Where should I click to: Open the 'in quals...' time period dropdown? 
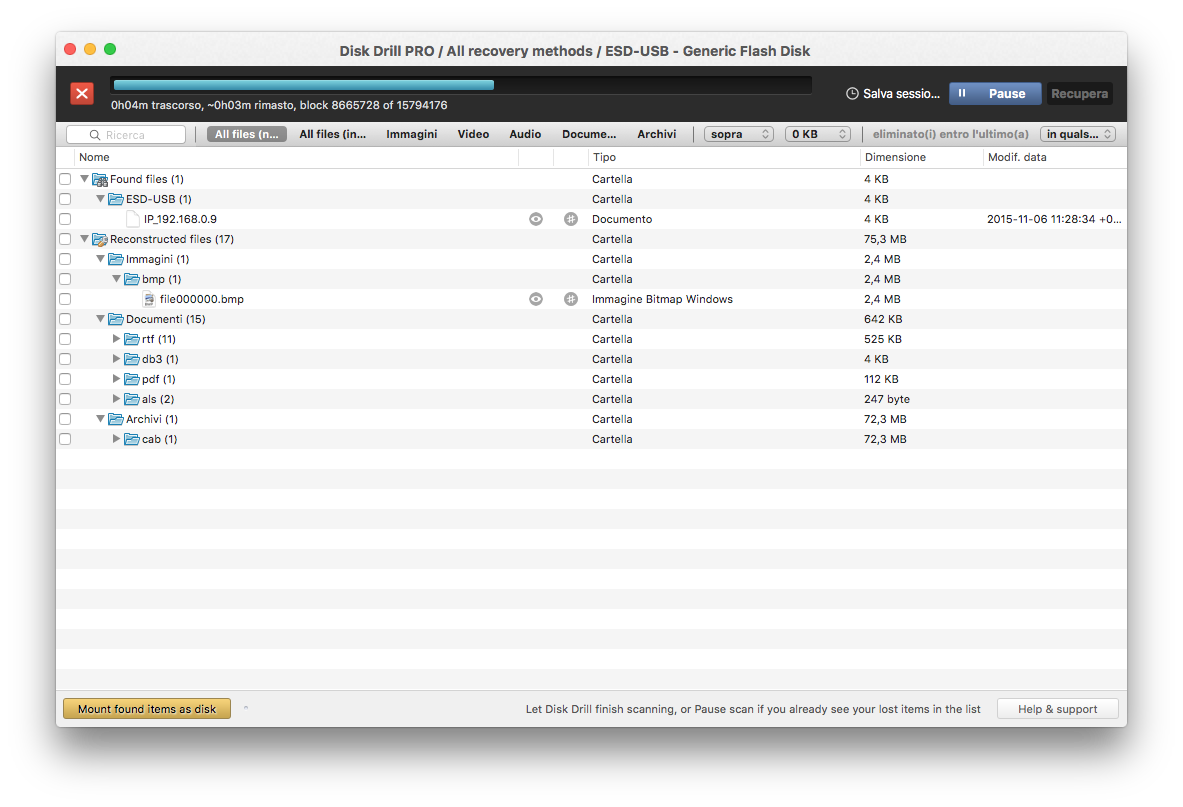1078,134
